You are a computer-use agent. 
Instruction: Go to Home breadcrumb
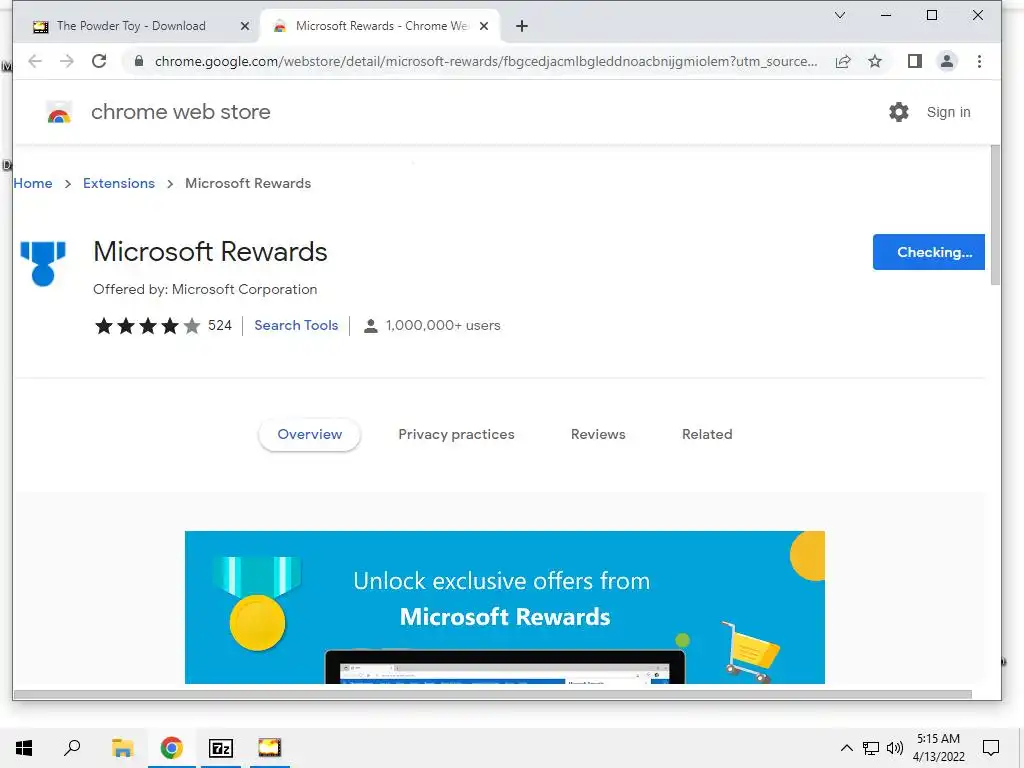click(x=33, y=184)
